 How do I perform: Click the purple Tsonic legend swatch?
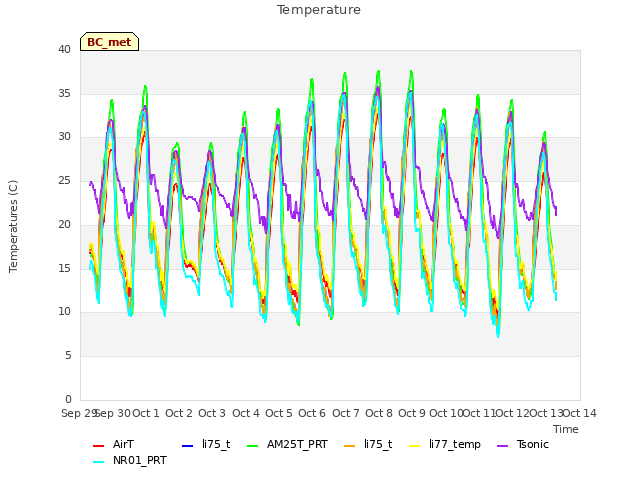(502, 445)
